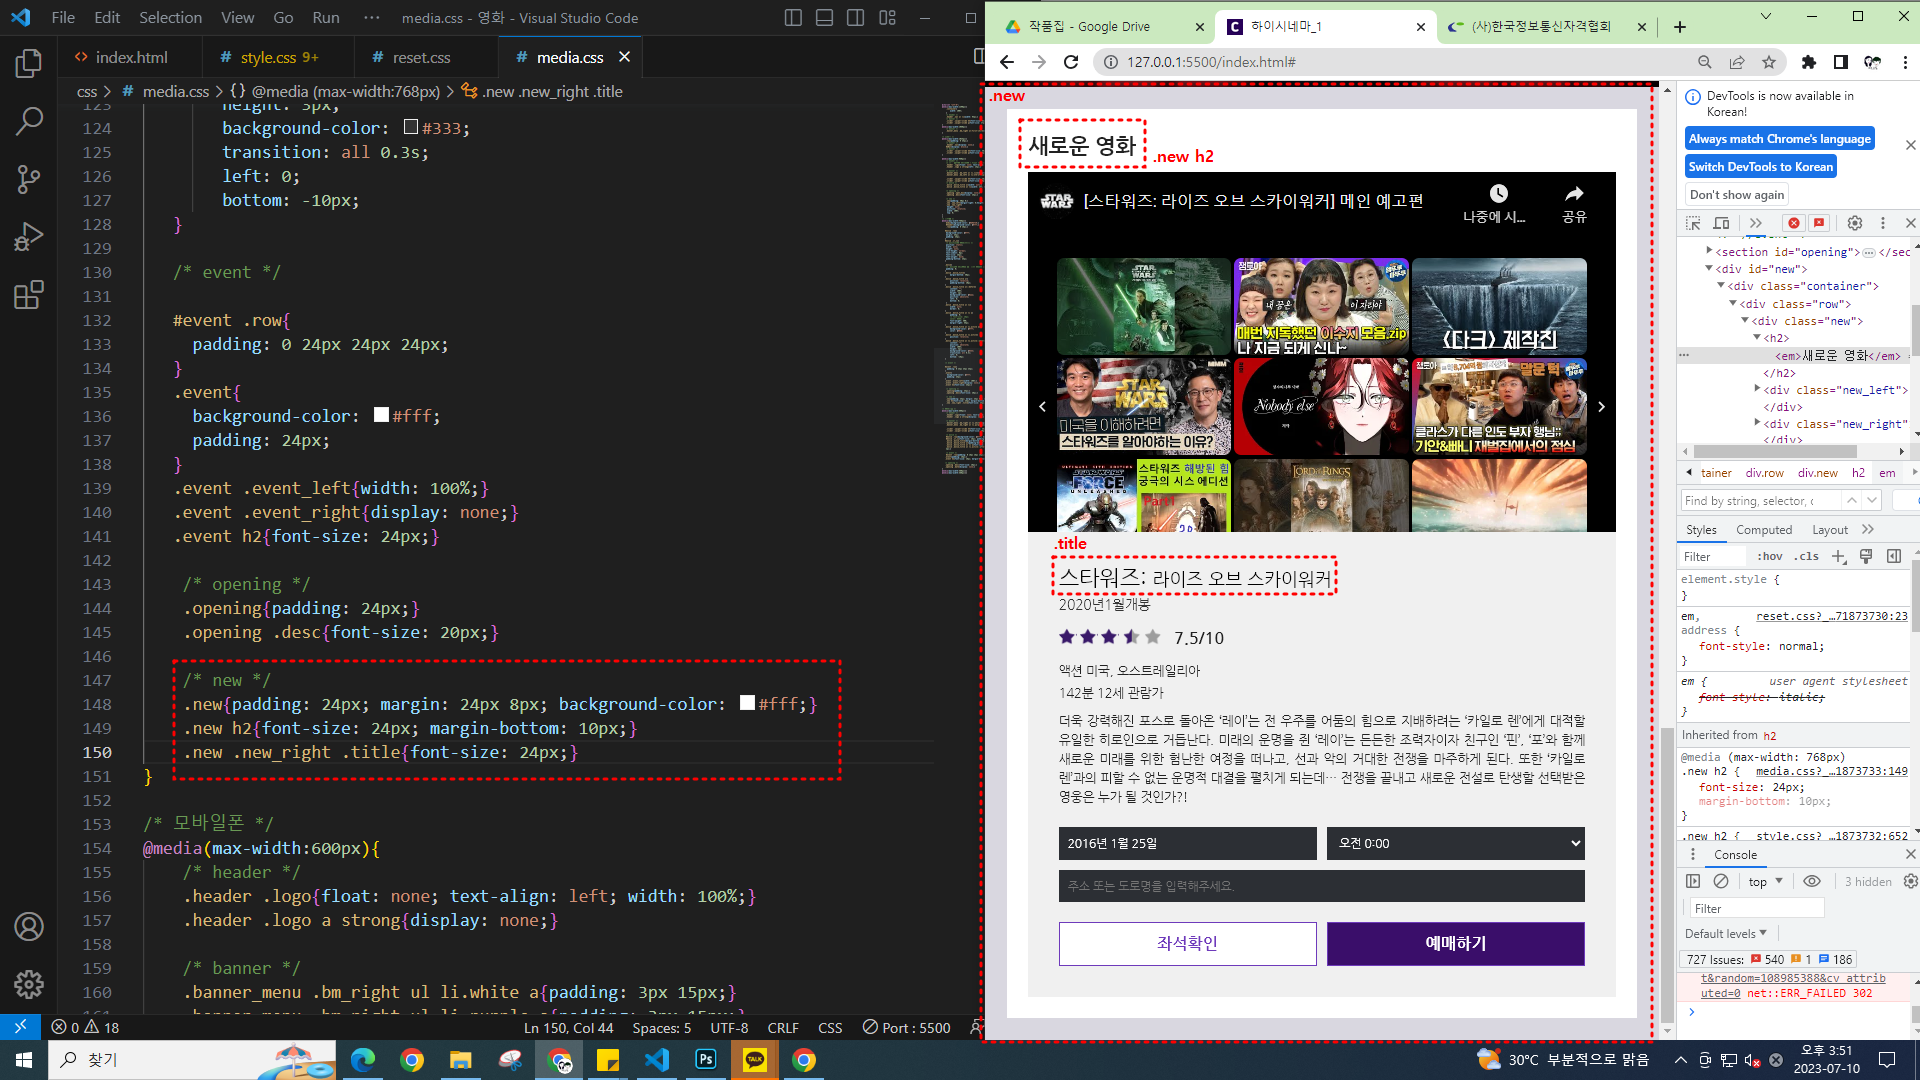1920x1080 pixels.
Task: Open the 오전 0:00 time dropdown
Action: click(1455, 843)
